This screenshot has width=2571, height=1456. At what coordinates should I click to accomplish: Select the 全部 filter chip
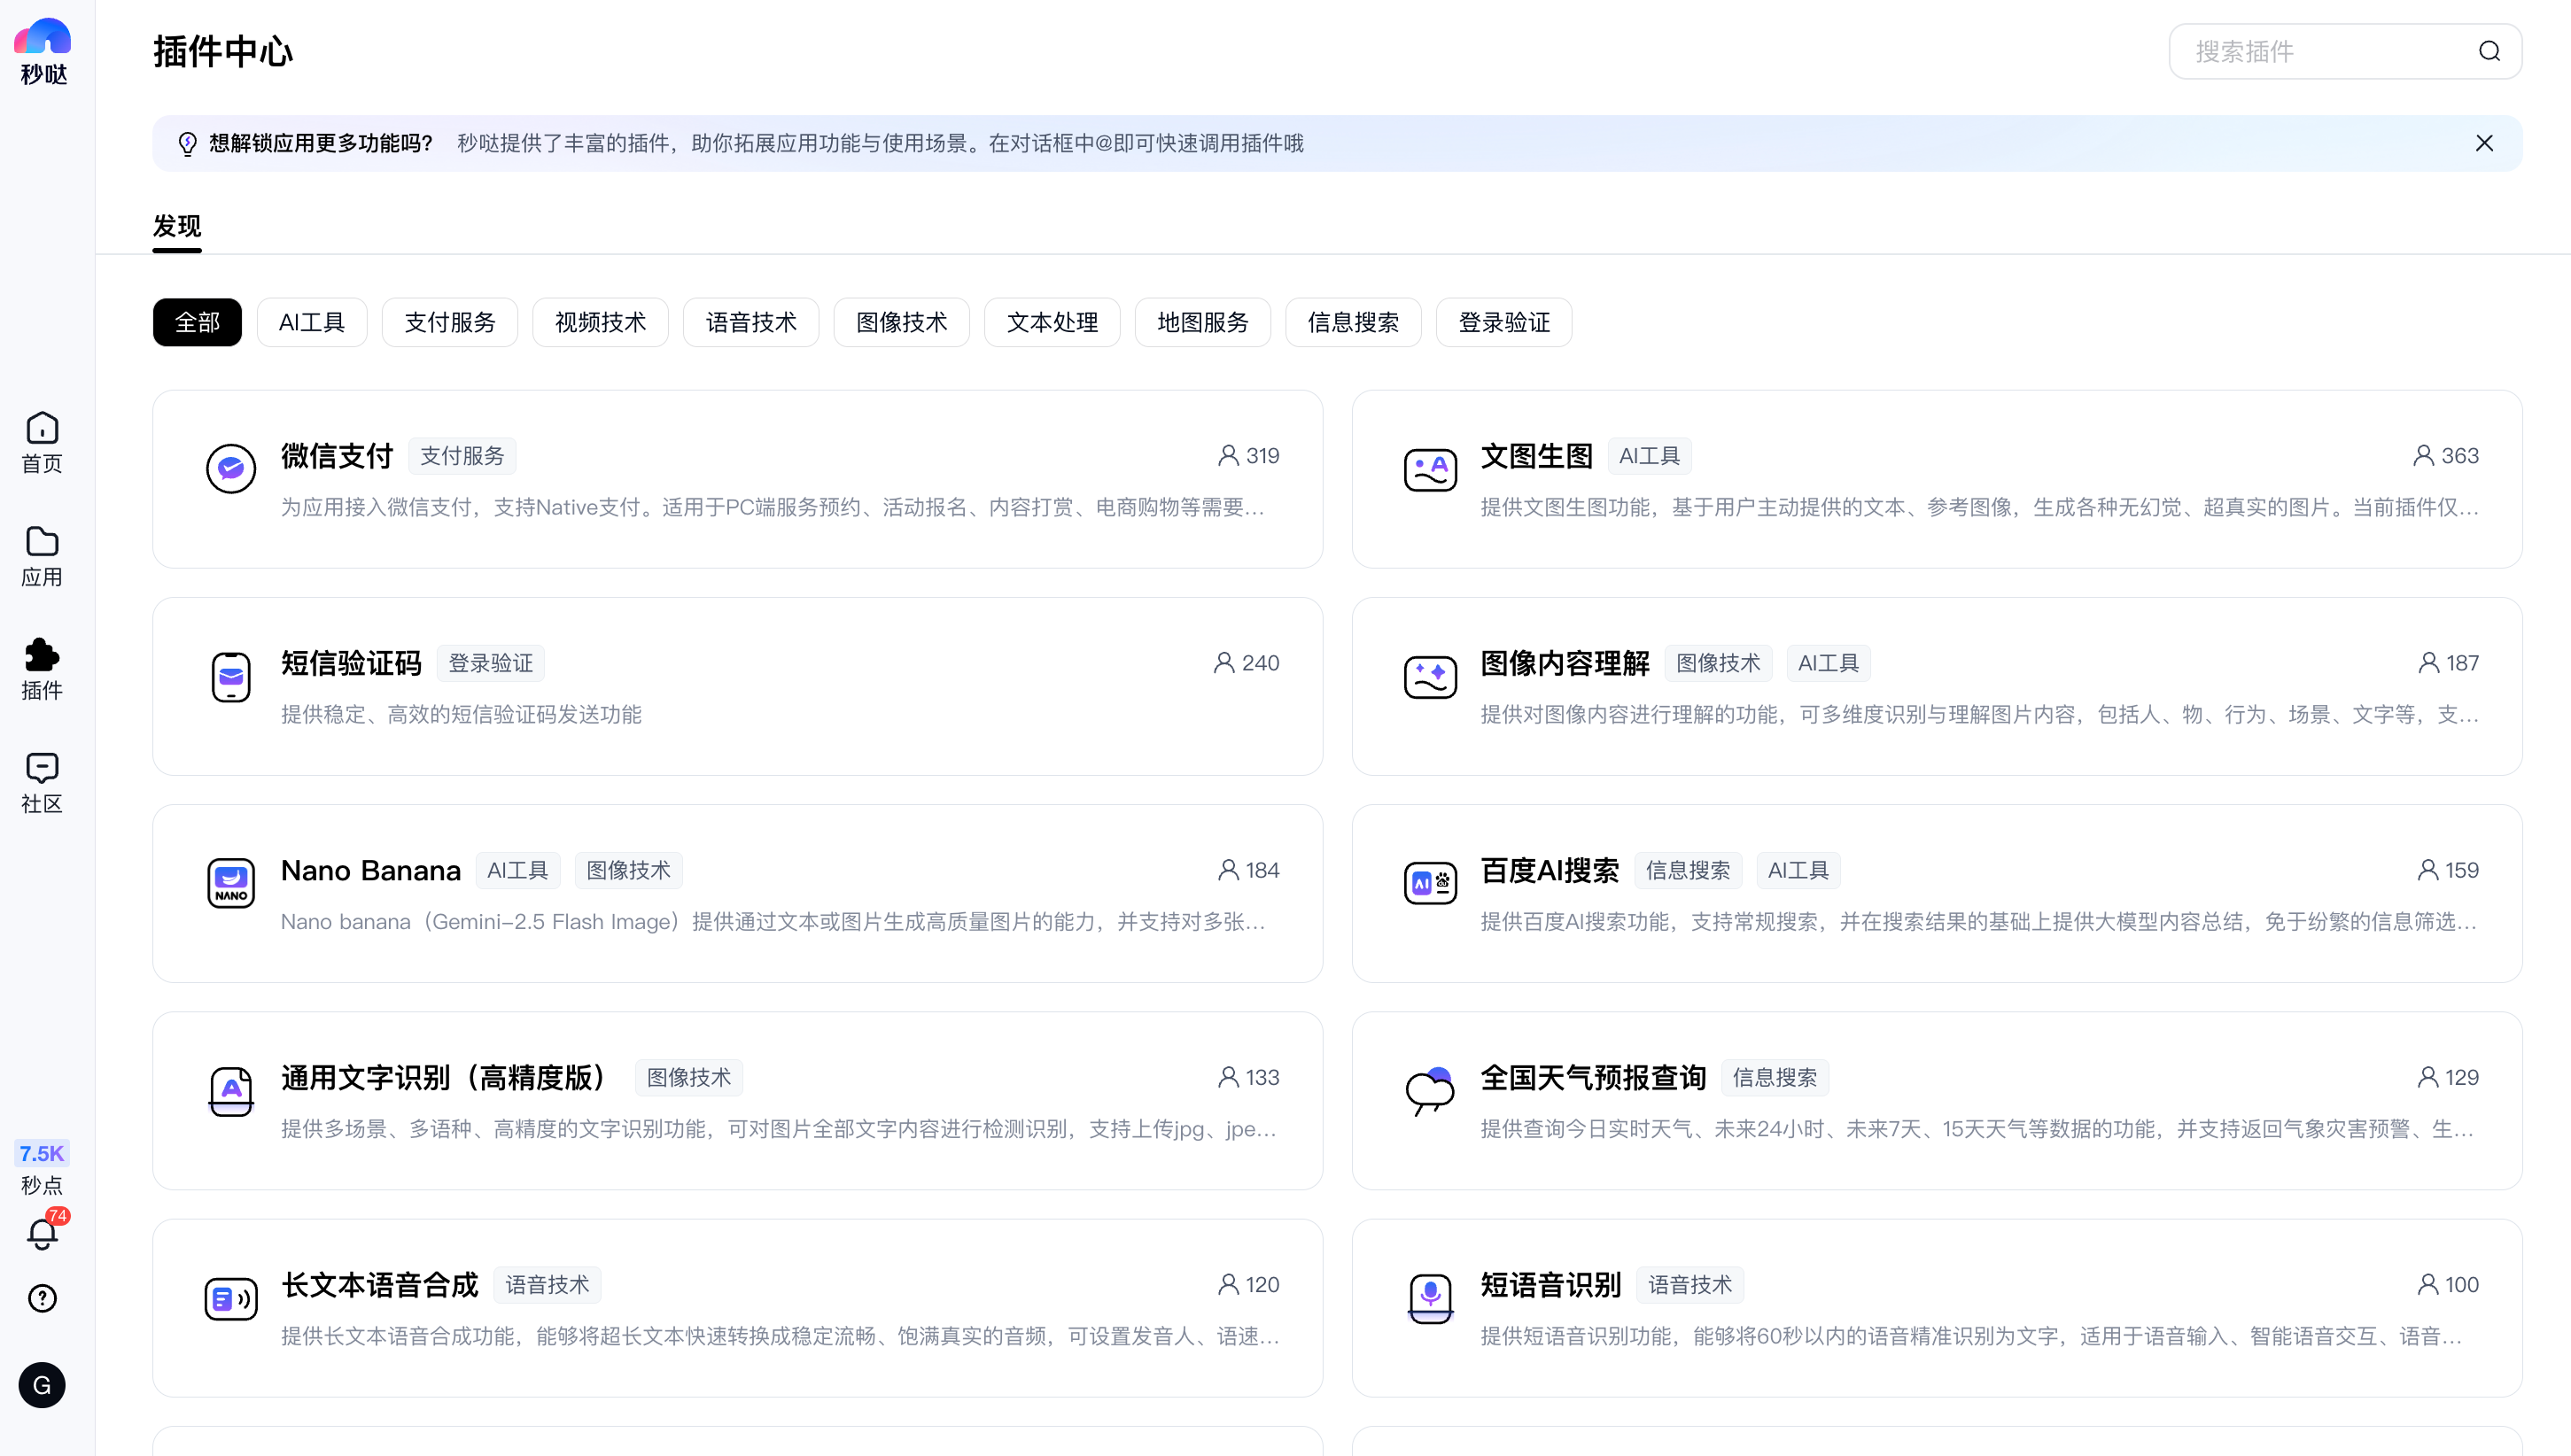pos(197,322)
